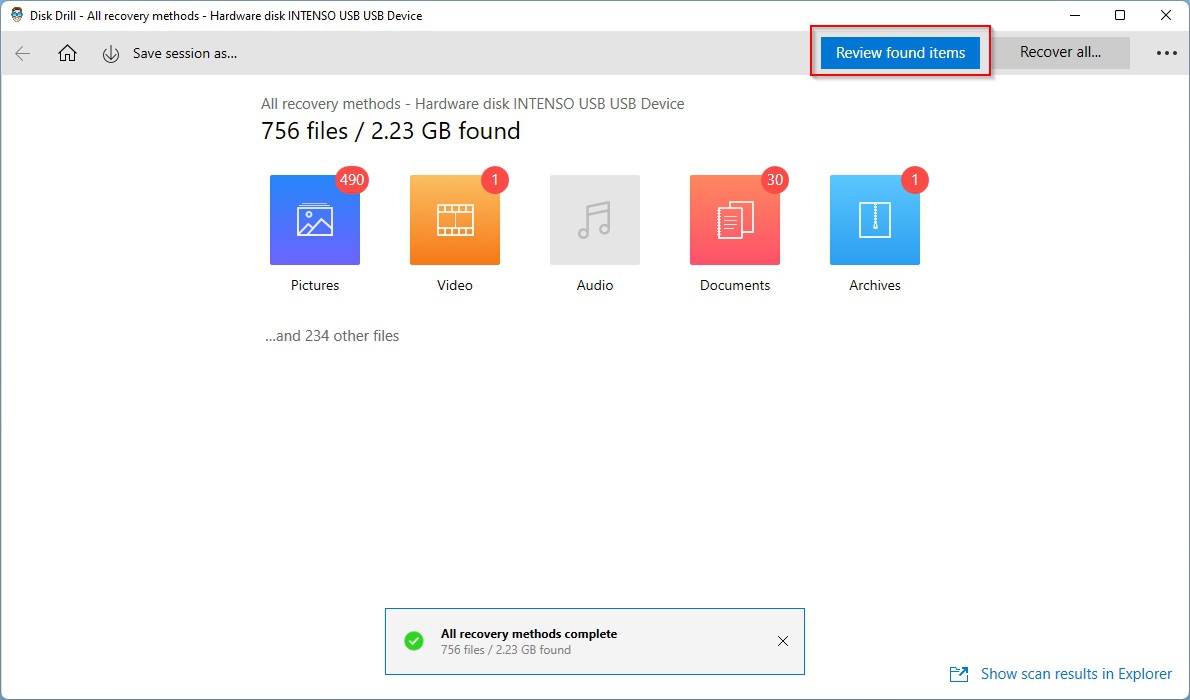1190x700 pixels.
Task: Click '...and 234 other files' text
Action: 332,336
